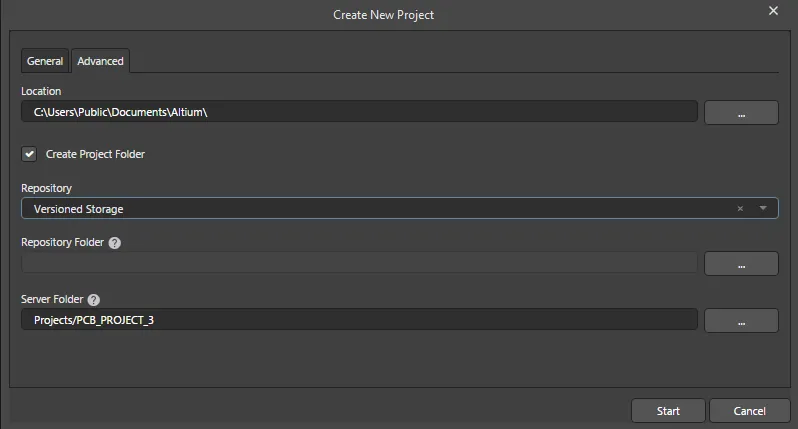Click into the Location path field
Image resolution: width=798 pixels, height=429 pixels.
click(x=359, y=112)
